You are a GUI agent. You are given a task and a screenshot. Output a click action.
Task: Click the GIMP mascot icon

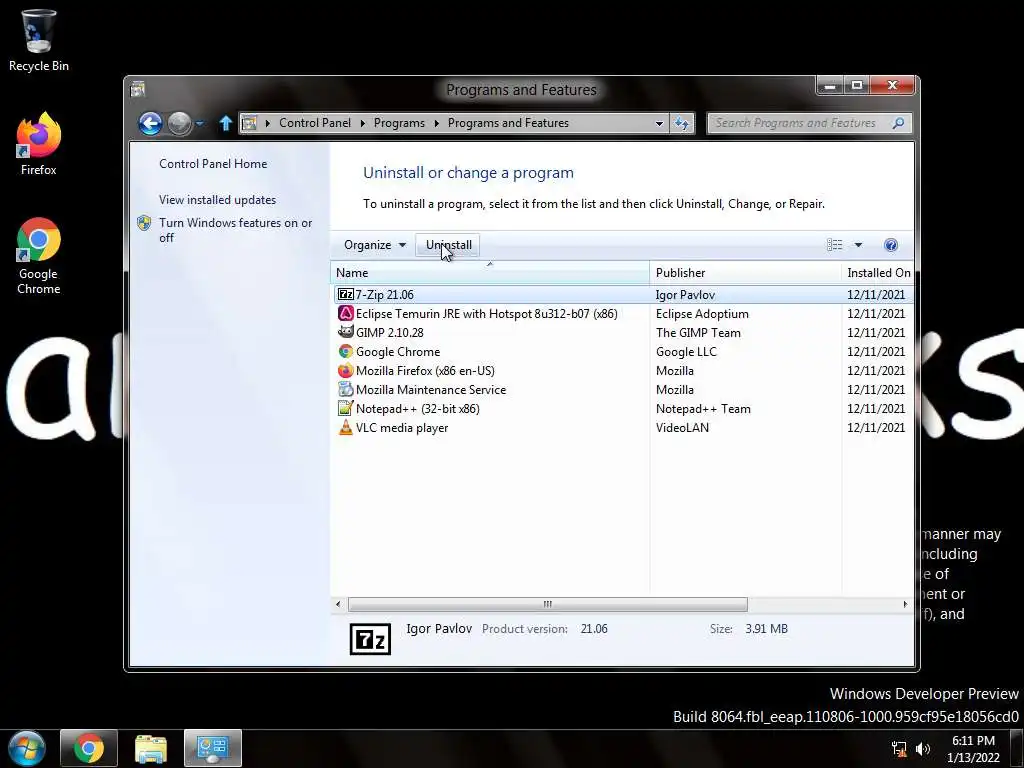pyautogui.click(x=345, y=332)
